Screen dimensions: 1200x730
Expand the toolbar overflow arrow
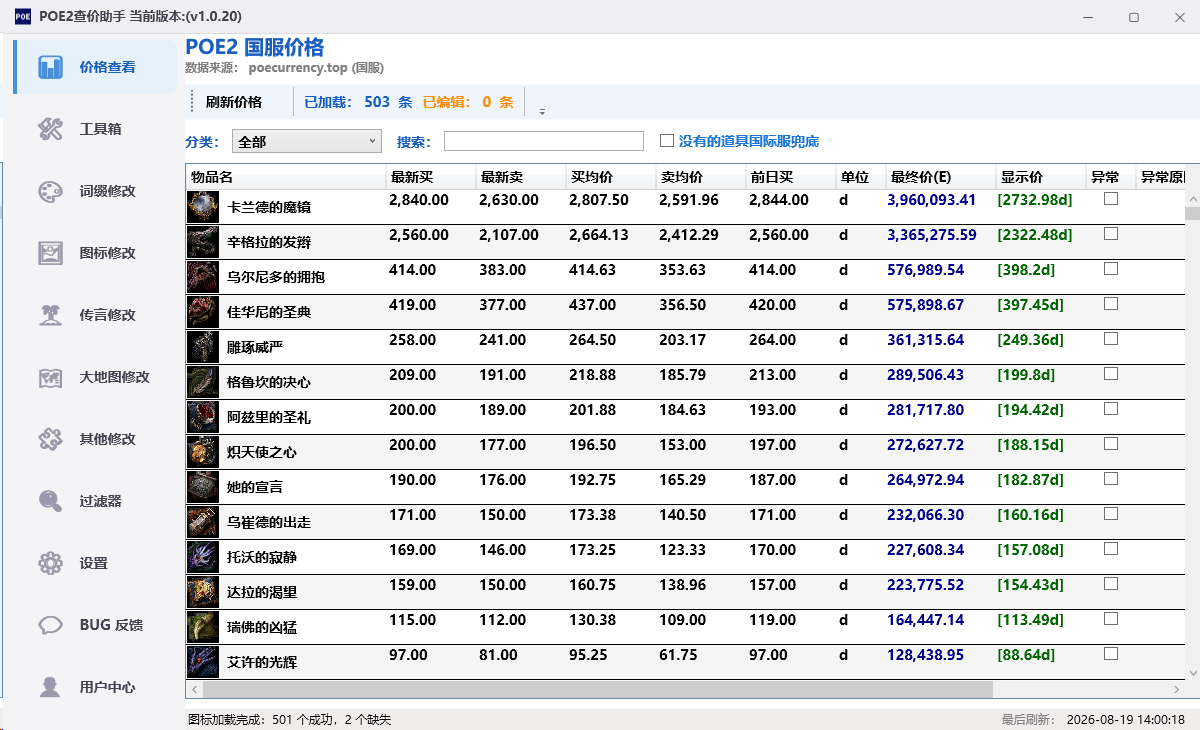(x=542, y=111)
